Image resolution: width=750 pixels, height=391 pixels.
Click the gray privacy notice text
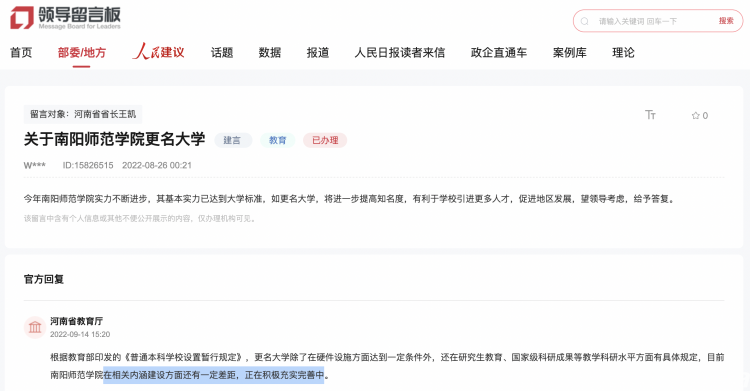tap(141, 219)
